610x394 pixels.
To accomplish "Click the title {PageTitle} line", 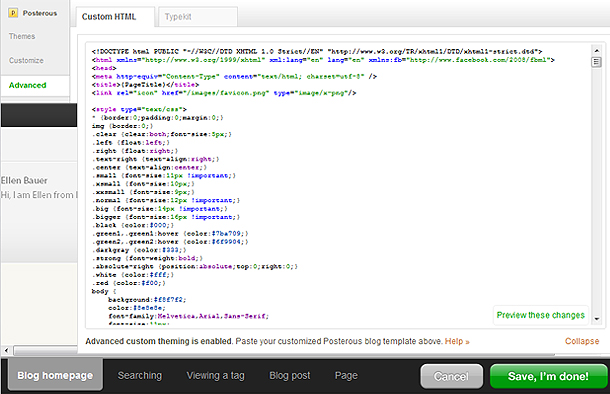I will point(145,84).
